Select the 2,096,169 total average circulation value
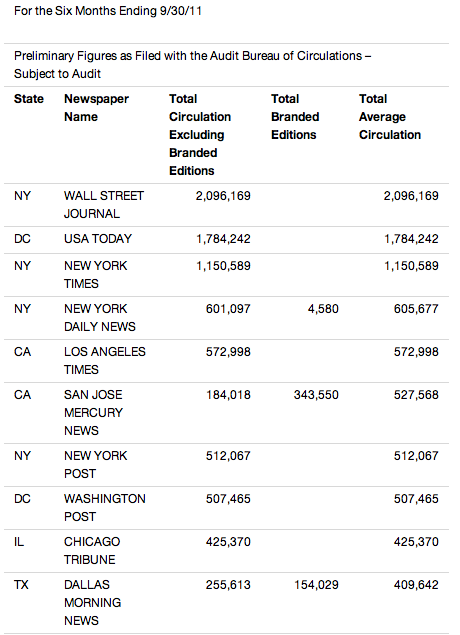Screen dimensions: 460x635 [411, 196]
